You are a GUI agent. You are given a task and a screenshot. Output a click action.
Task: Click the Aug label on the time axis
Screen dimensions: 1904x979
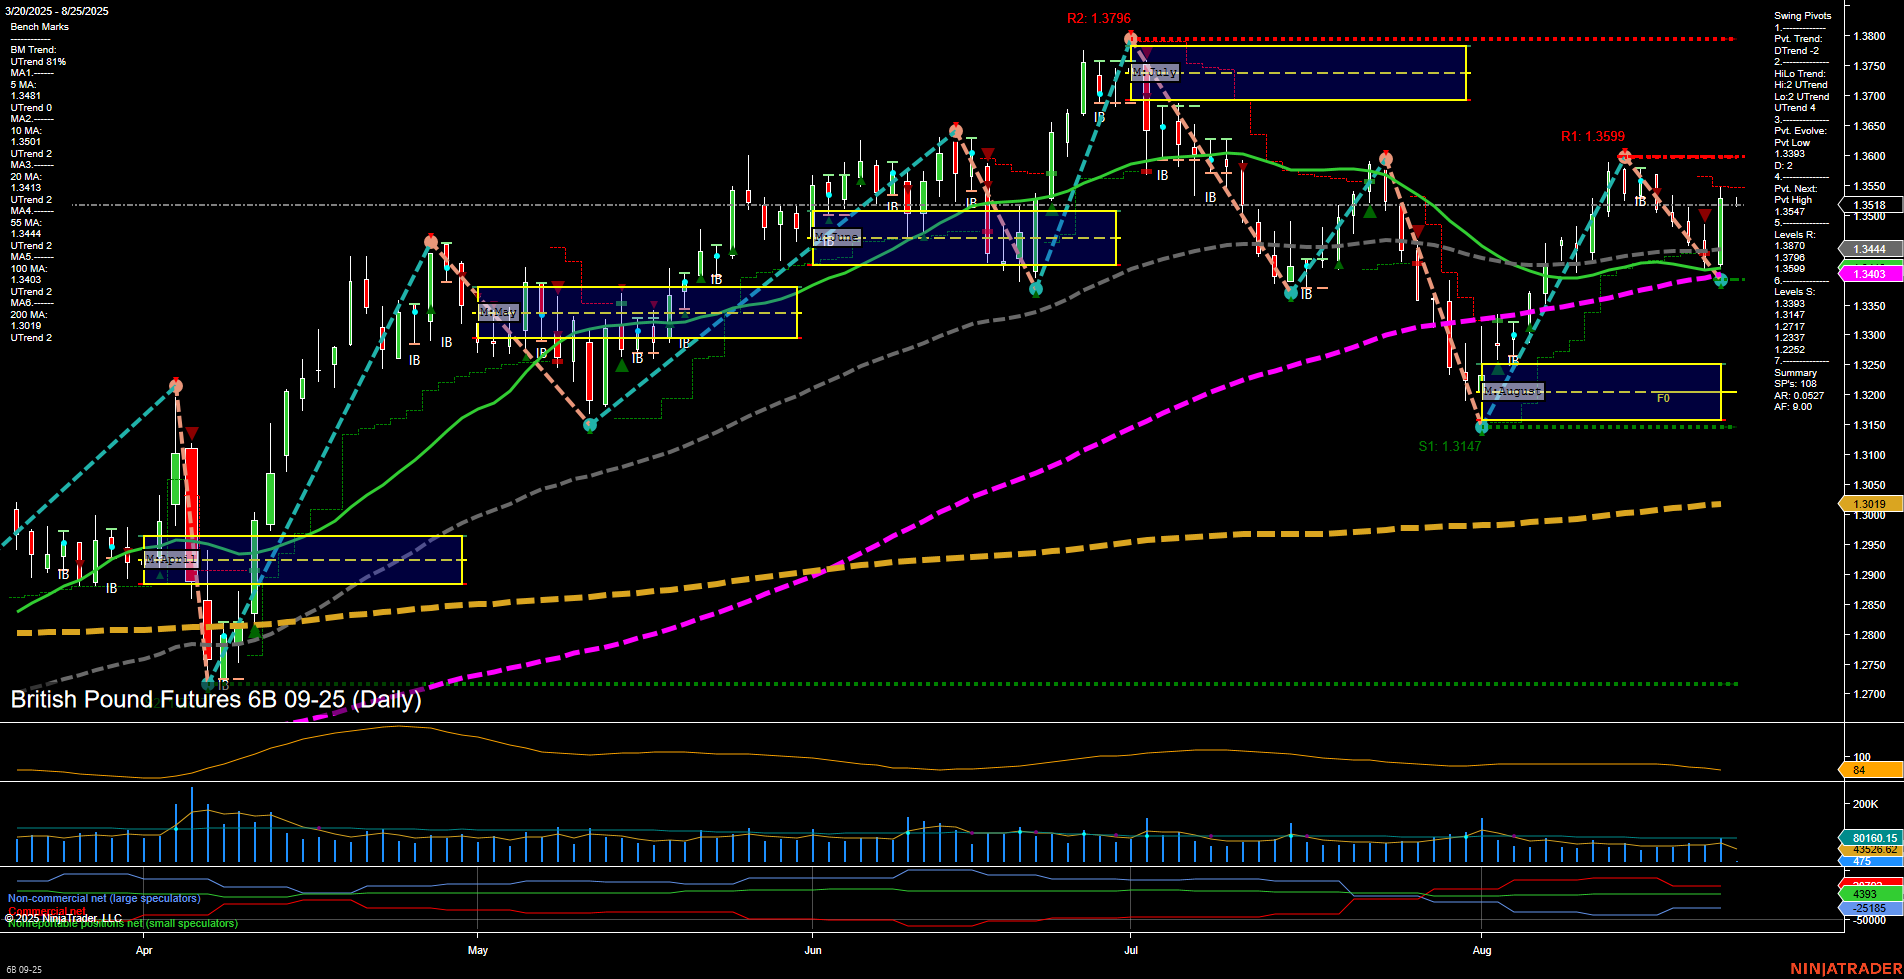tap(1482, 950)
